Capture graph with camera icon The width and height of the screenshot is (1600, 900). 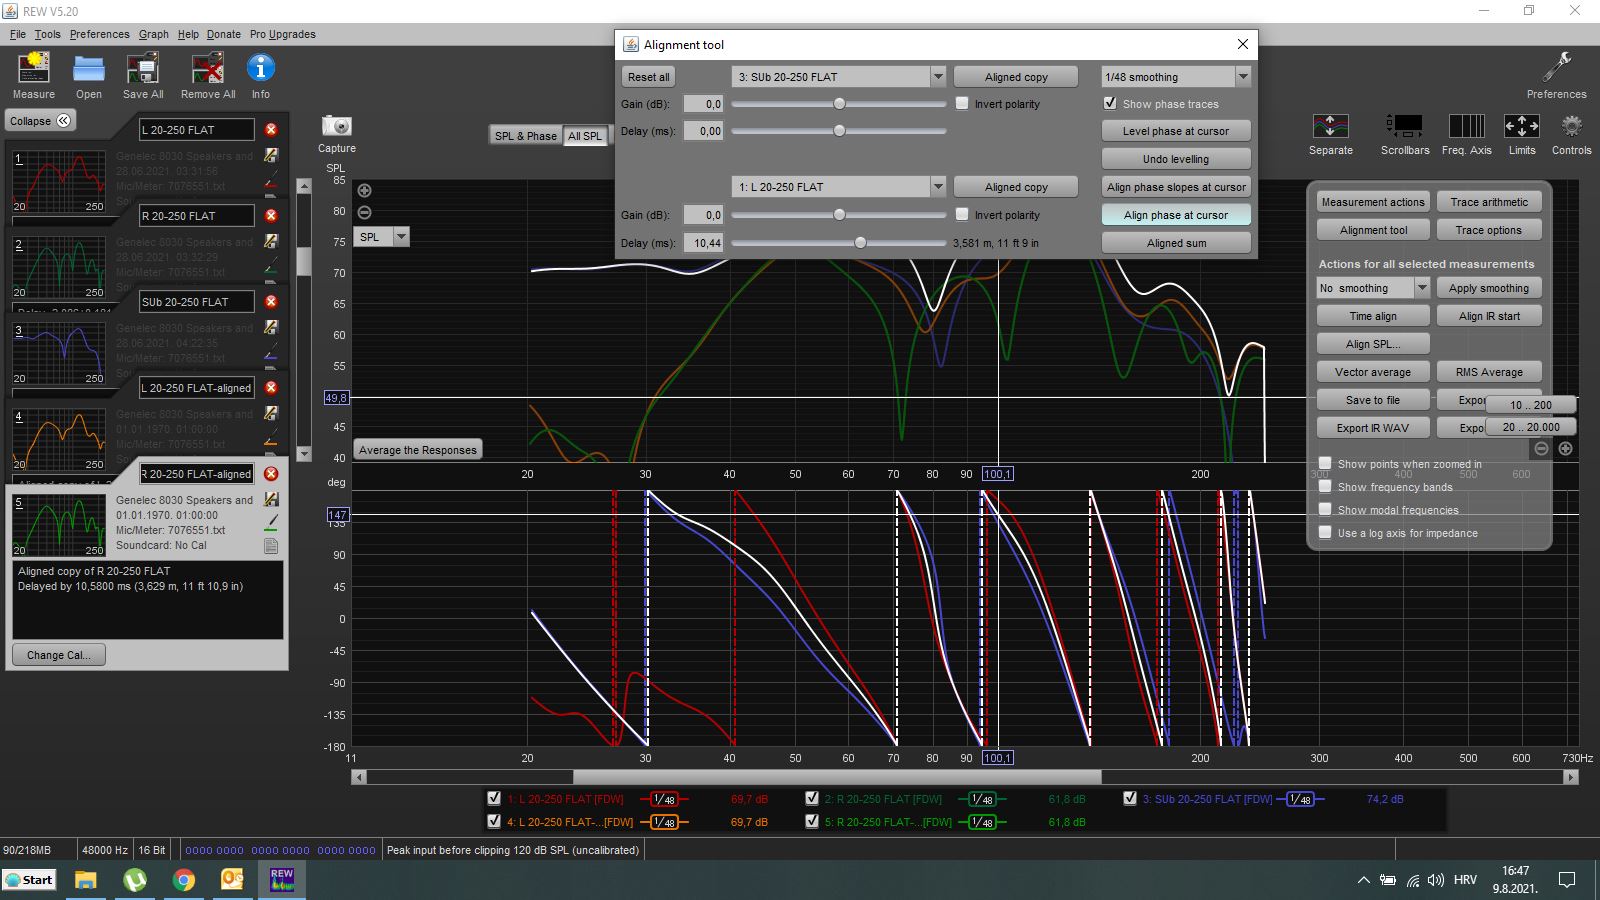[x=337, y=126]
